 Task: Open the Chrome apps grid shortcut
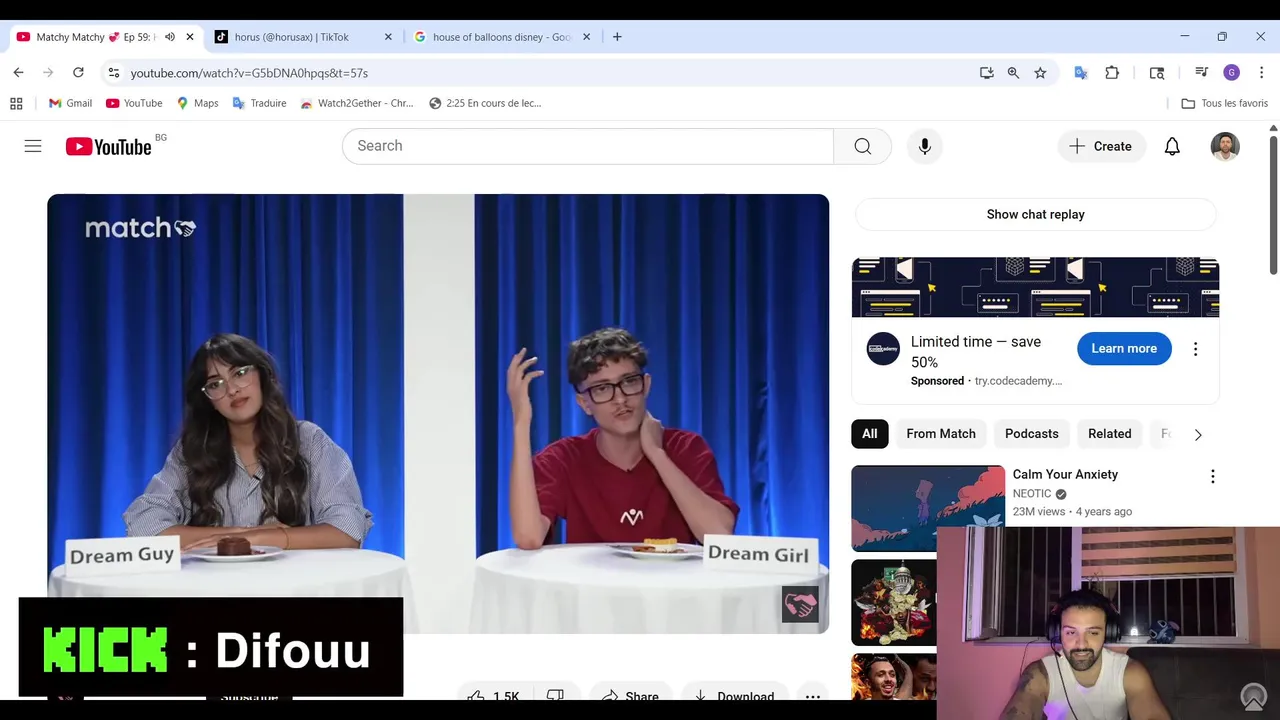tap(16, 103)
